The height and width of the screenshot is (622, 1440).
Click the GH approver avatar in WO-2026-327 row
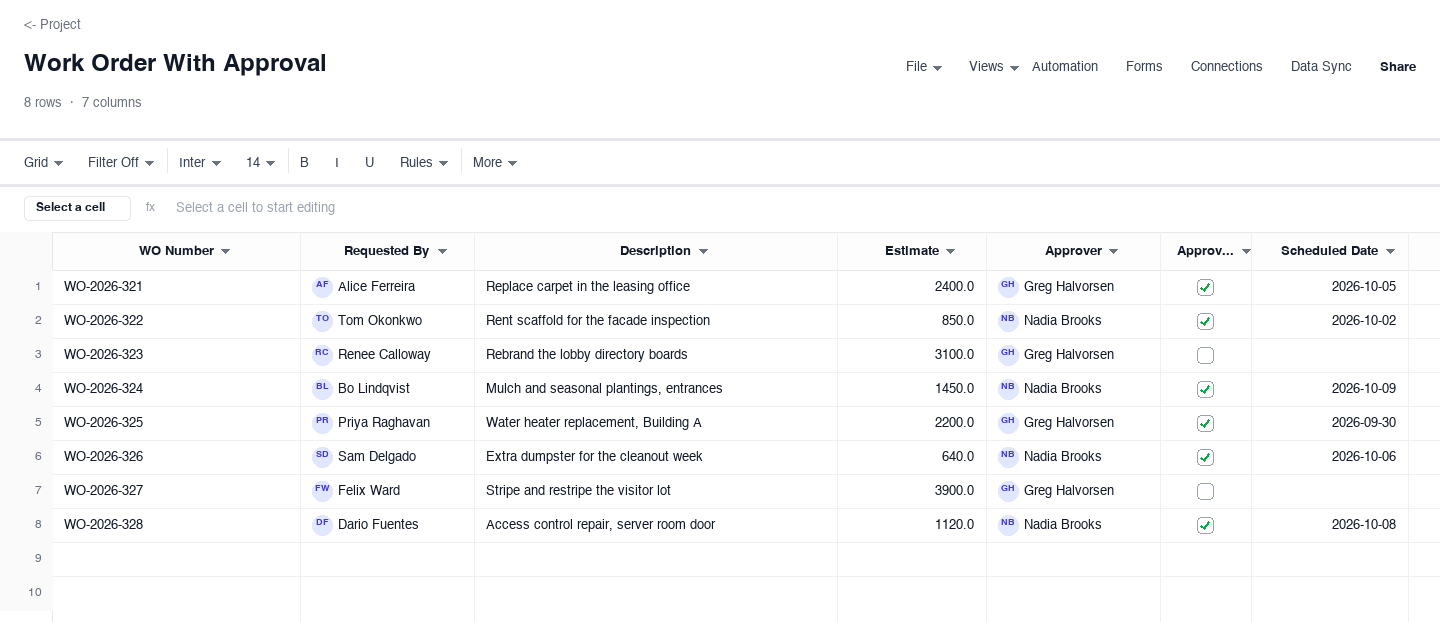[x=1008, y=491]
